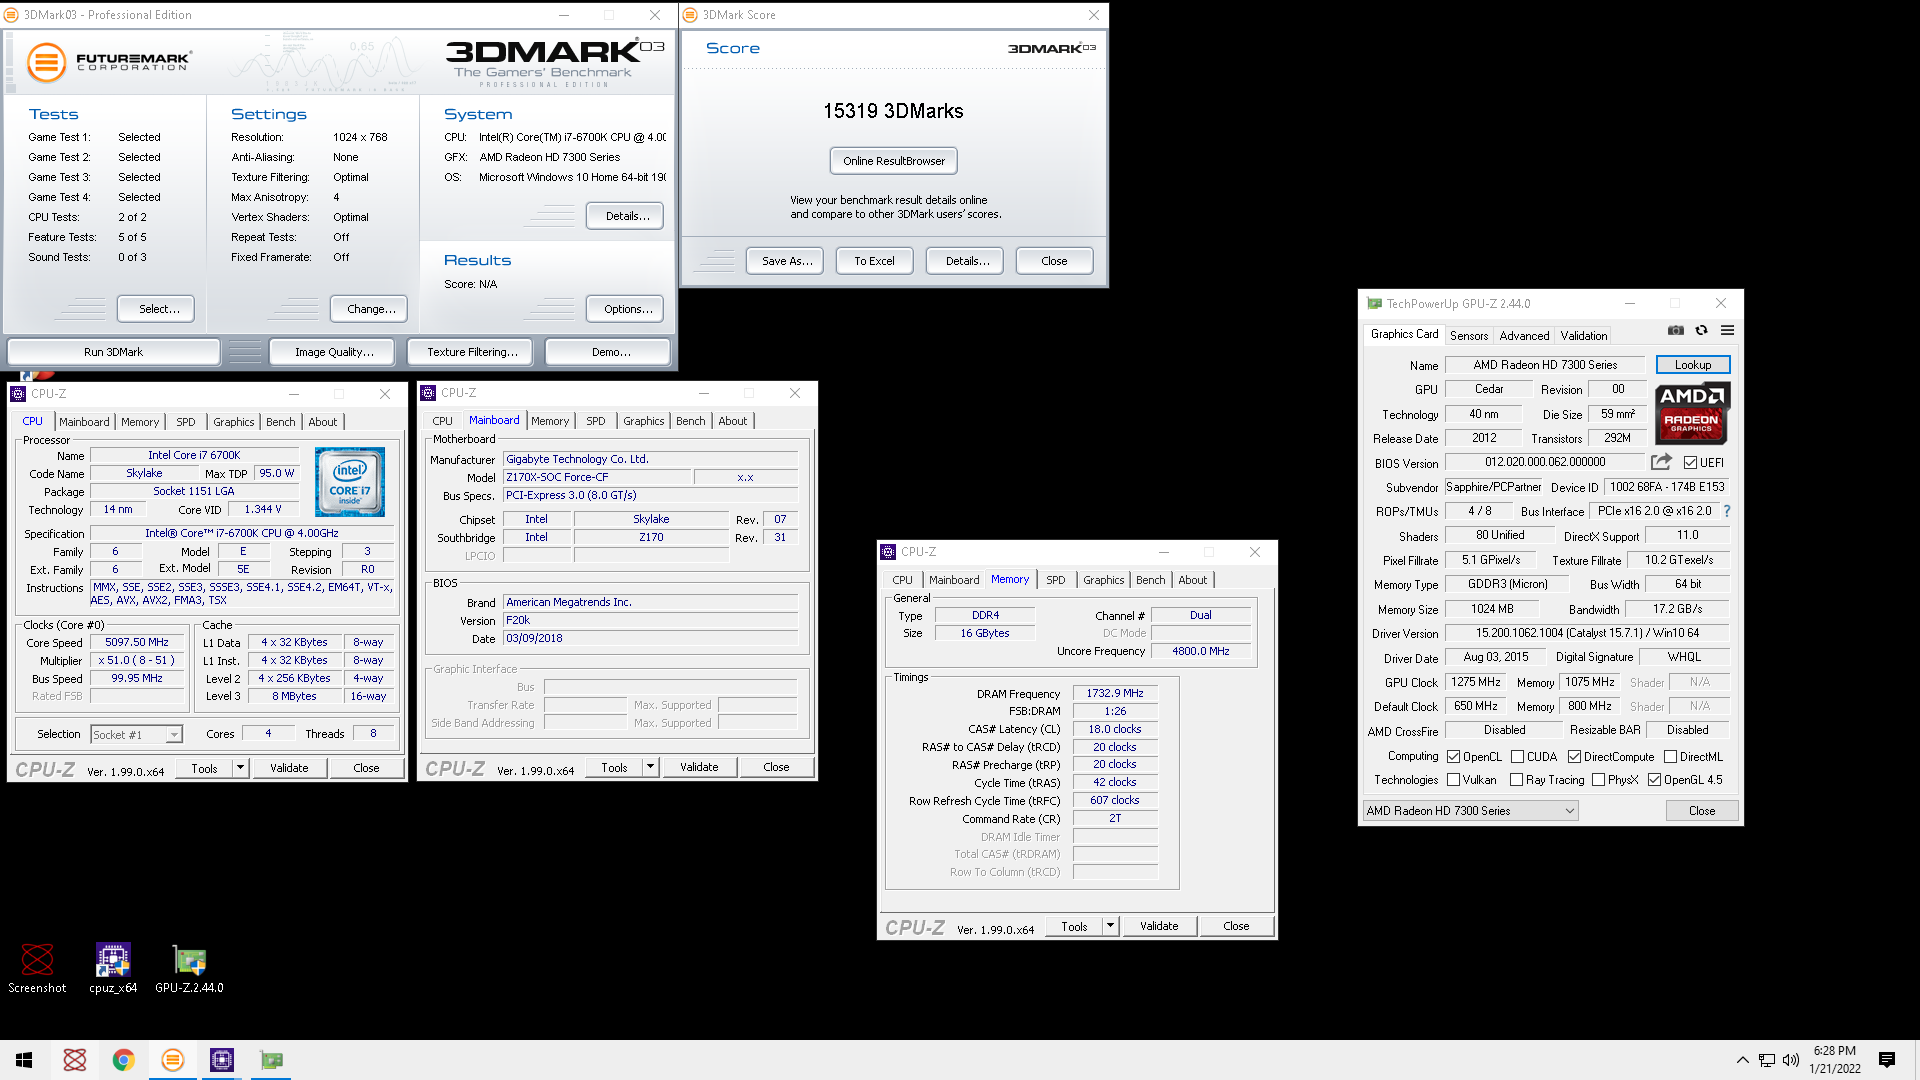Toggle the PhysX checkbox
Screen dimensions: 1920x1080
1598,780
